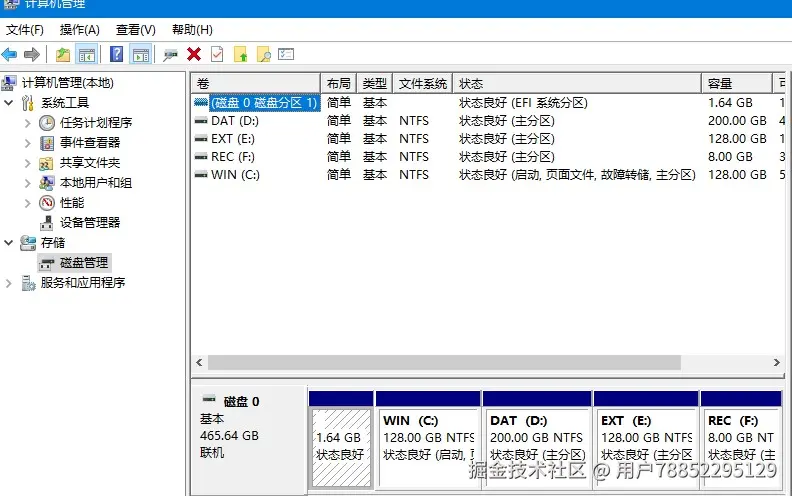
Task: Click the document with checkmark icon
Action: [217, 54]
